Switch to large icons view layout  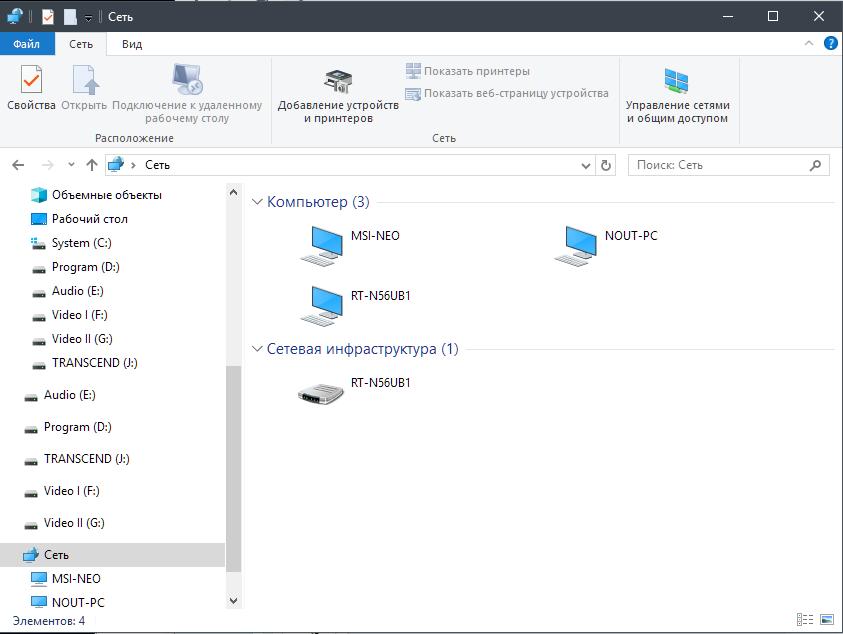pos(826,621)
